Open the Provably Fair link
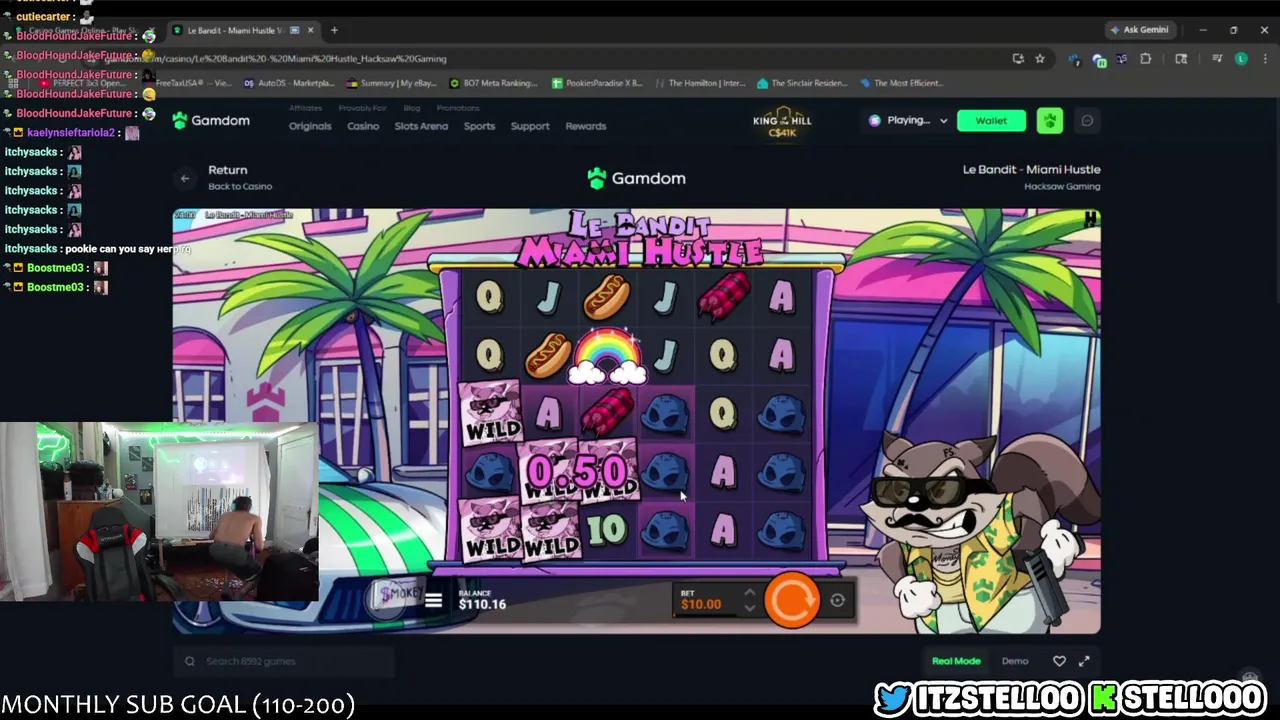The height and width of the screenshot is (720, 1280). (x=362, y=108)
